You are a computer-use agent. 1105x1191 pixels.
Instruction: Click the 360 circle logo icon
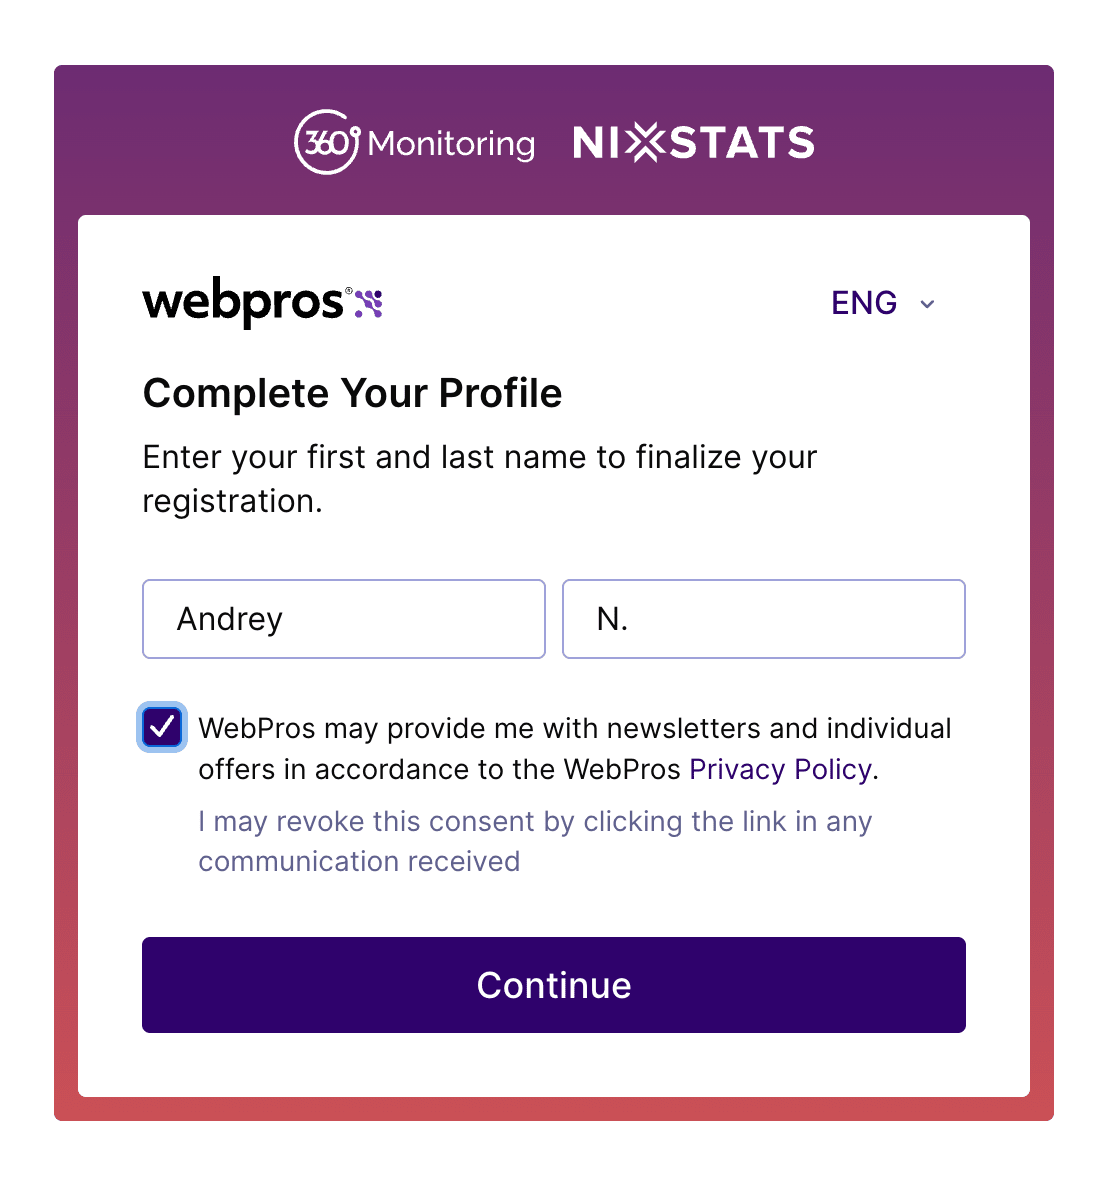tap(326, 142)
